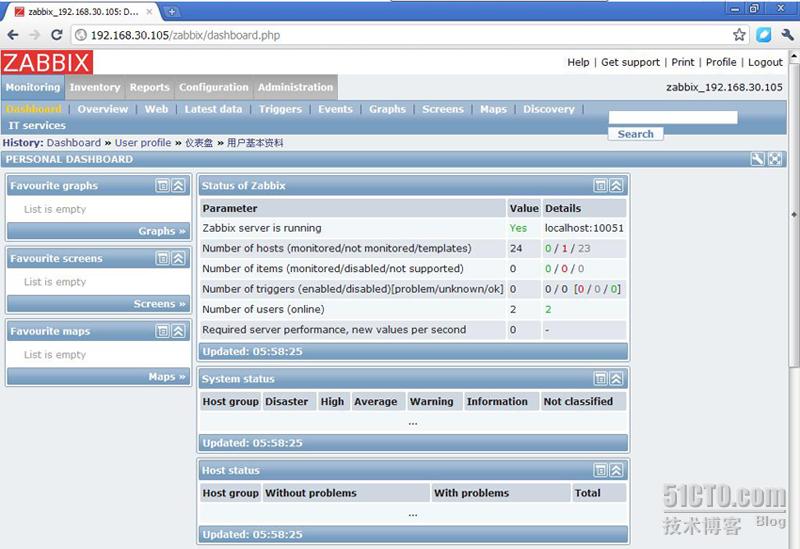Open Latest data submenu item
This screenshot has width=800, height=549.
[x=213, y=109]
